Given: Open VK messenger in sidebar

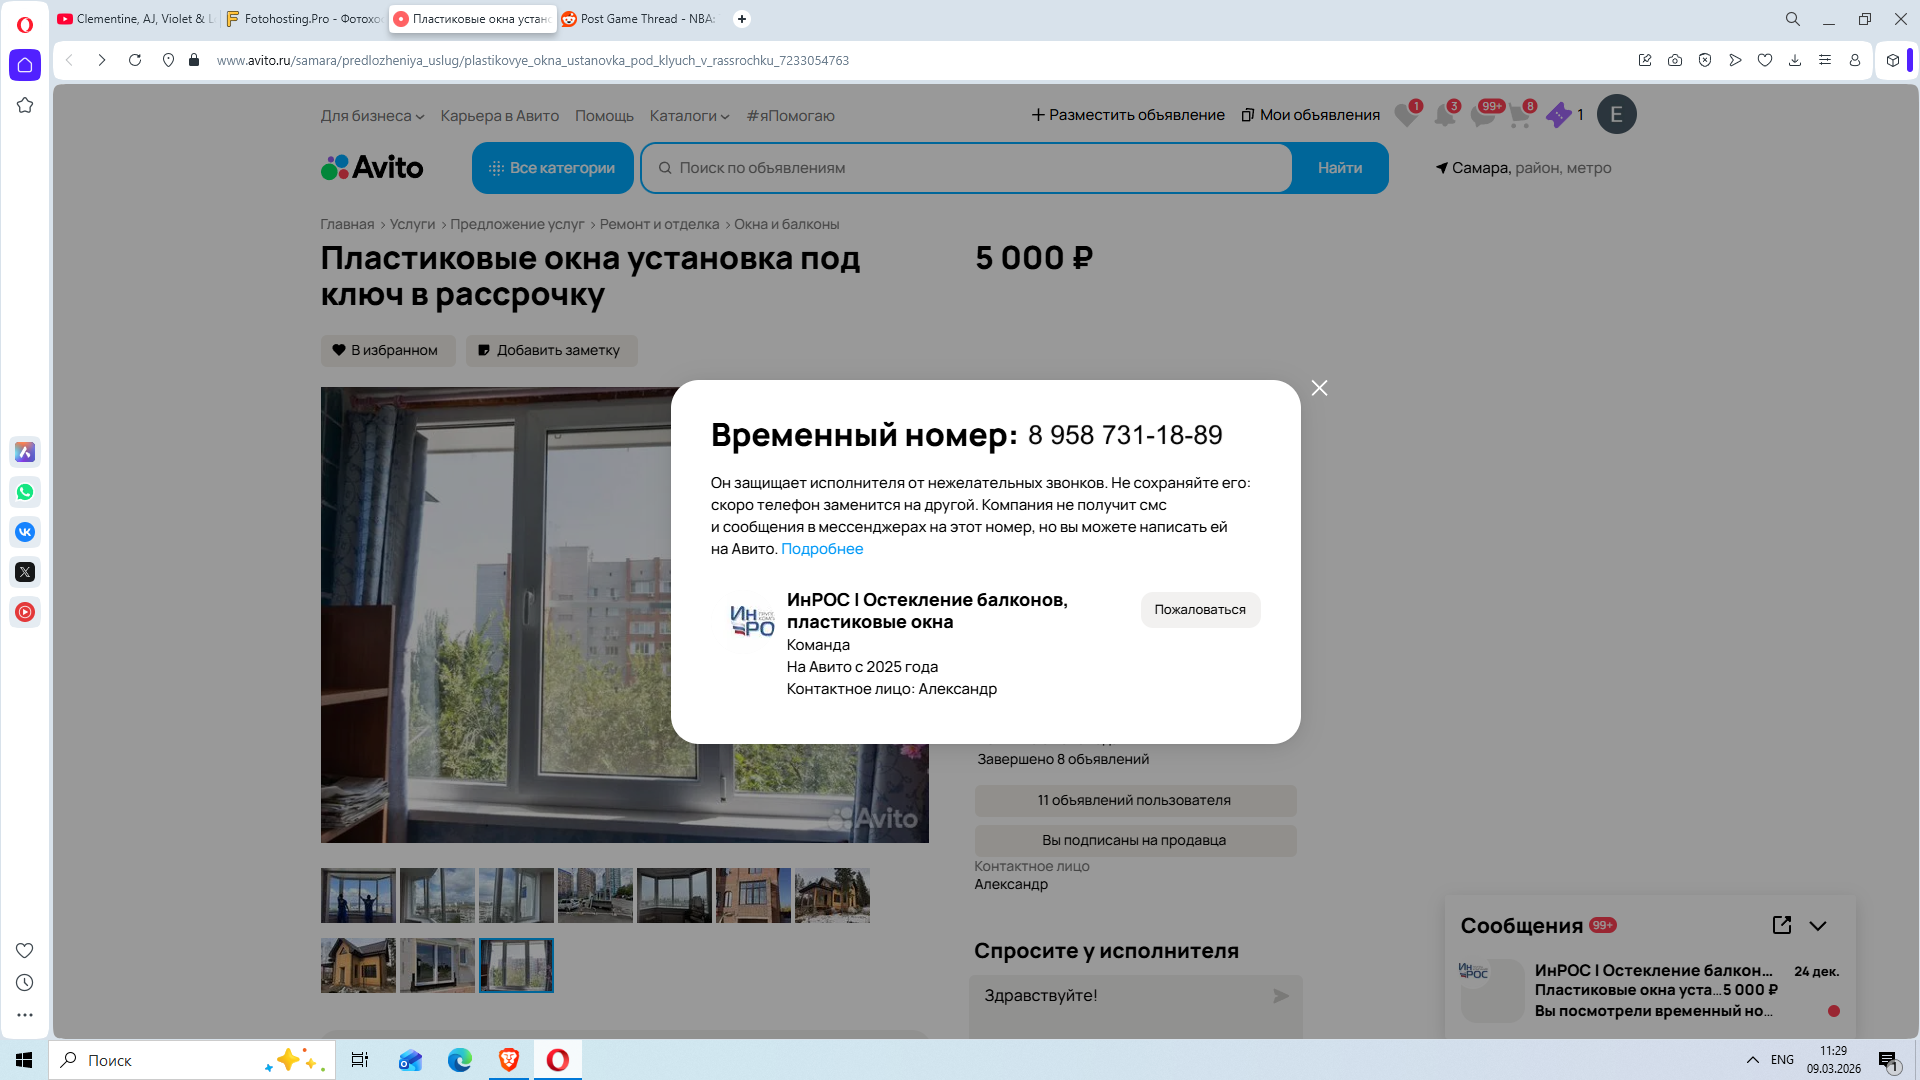Looking at the screenshot, I should [x=25, y=532].
